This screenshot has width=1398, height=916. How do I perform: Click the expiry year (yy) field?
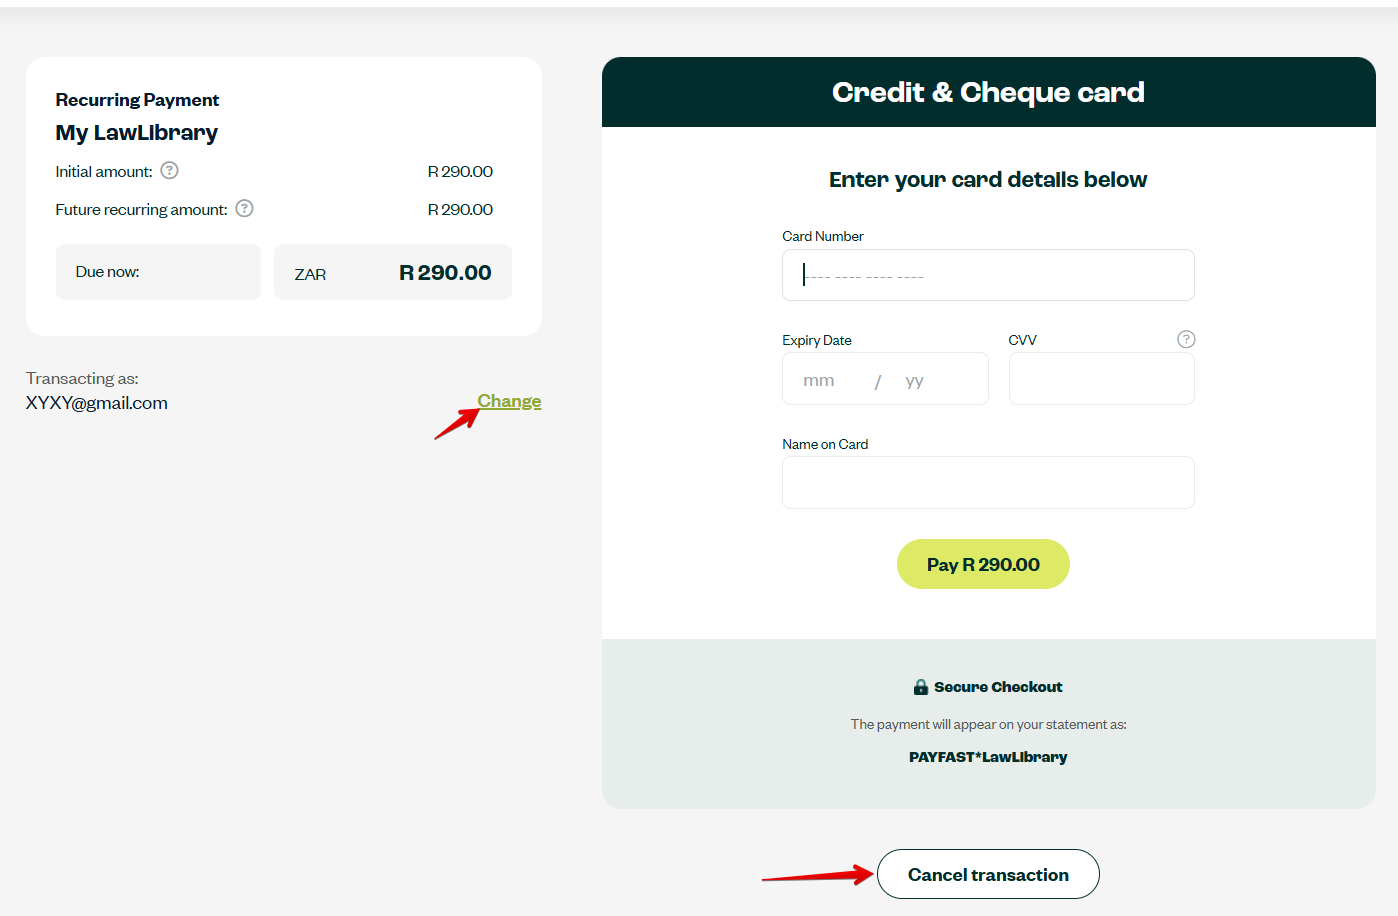click(x=915, y=380)
